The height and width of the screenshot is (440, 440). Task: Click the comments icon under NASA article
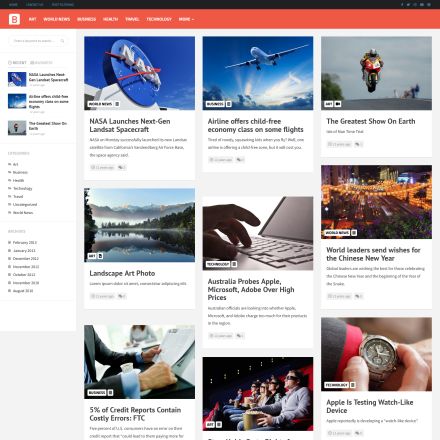tap(120, 167)
